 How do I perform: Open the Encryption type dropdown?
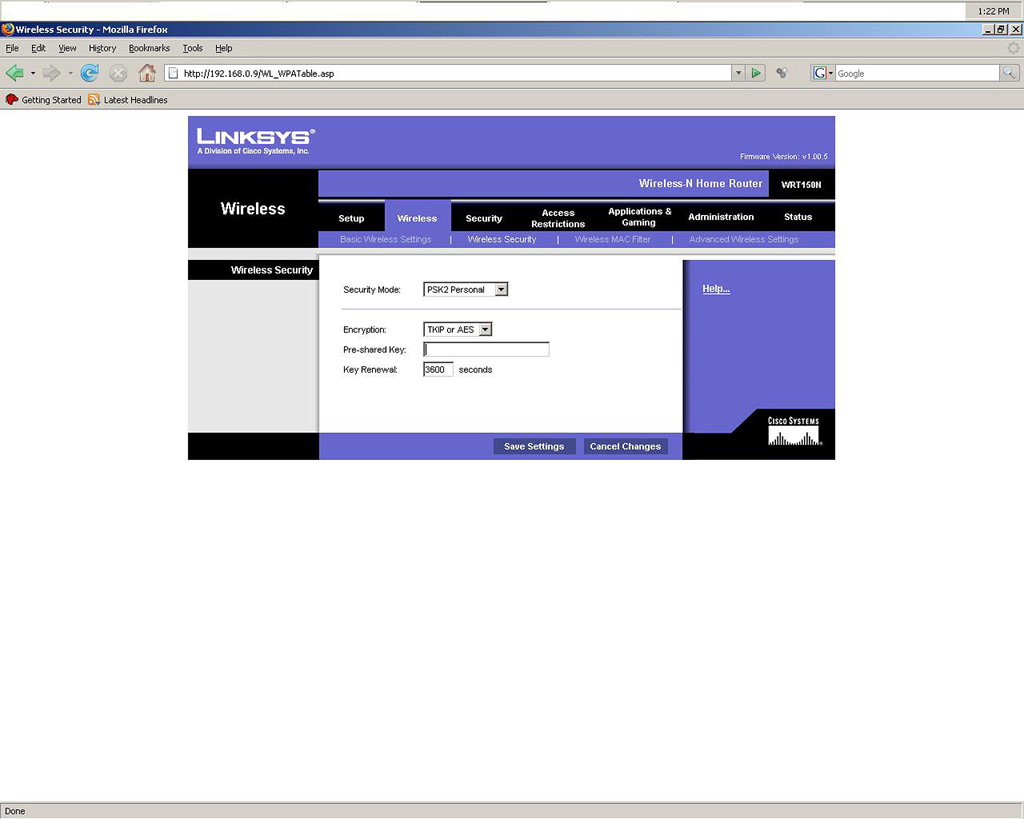(x=485, y=330)
